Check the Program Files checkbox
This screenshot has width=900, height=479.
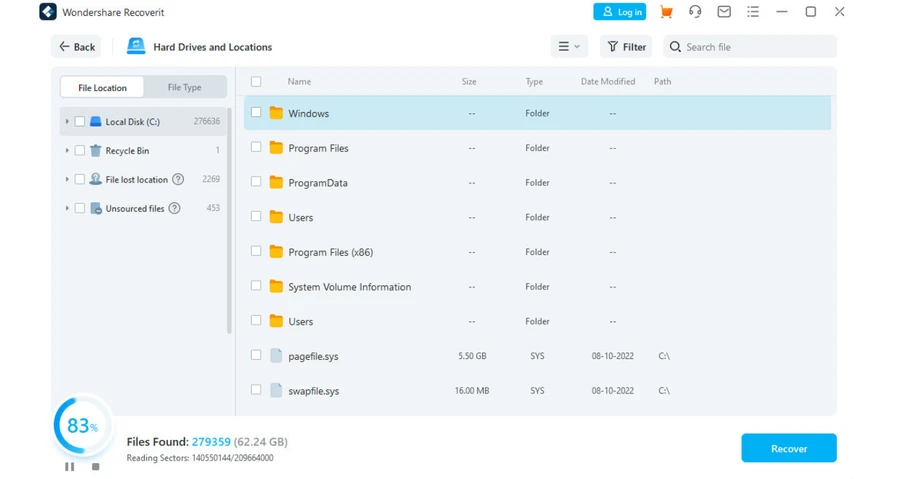coord(256,147)
